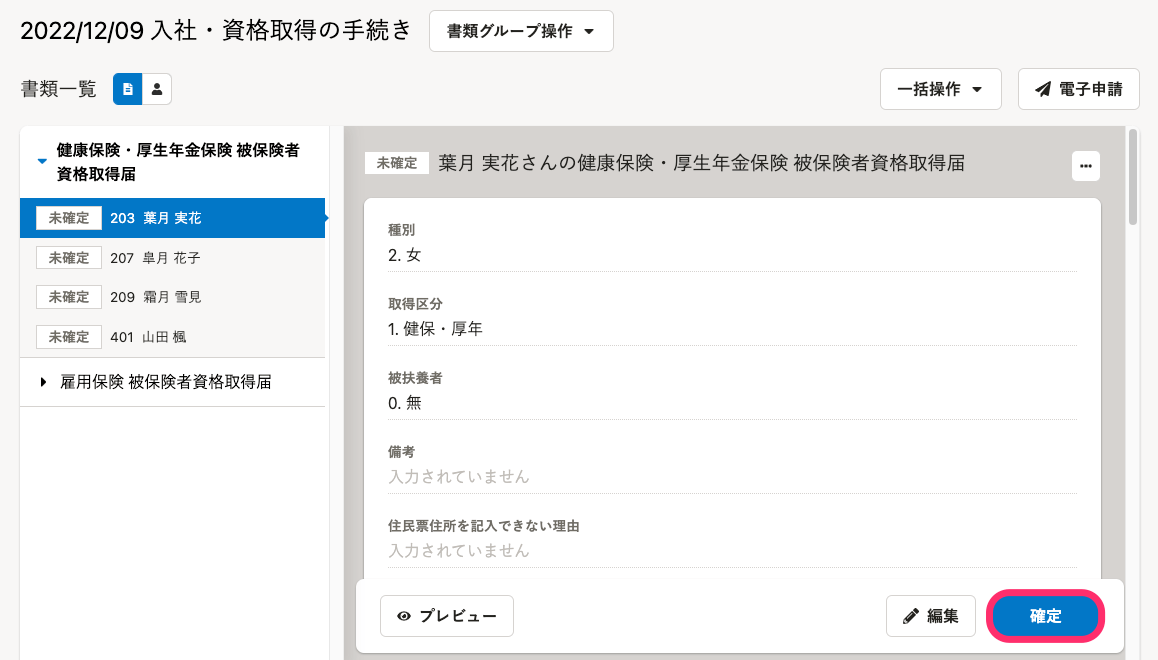Click the 被扶養者 value 0. 無
This screenshot has height=660, width=1158.
coord(405,403)
